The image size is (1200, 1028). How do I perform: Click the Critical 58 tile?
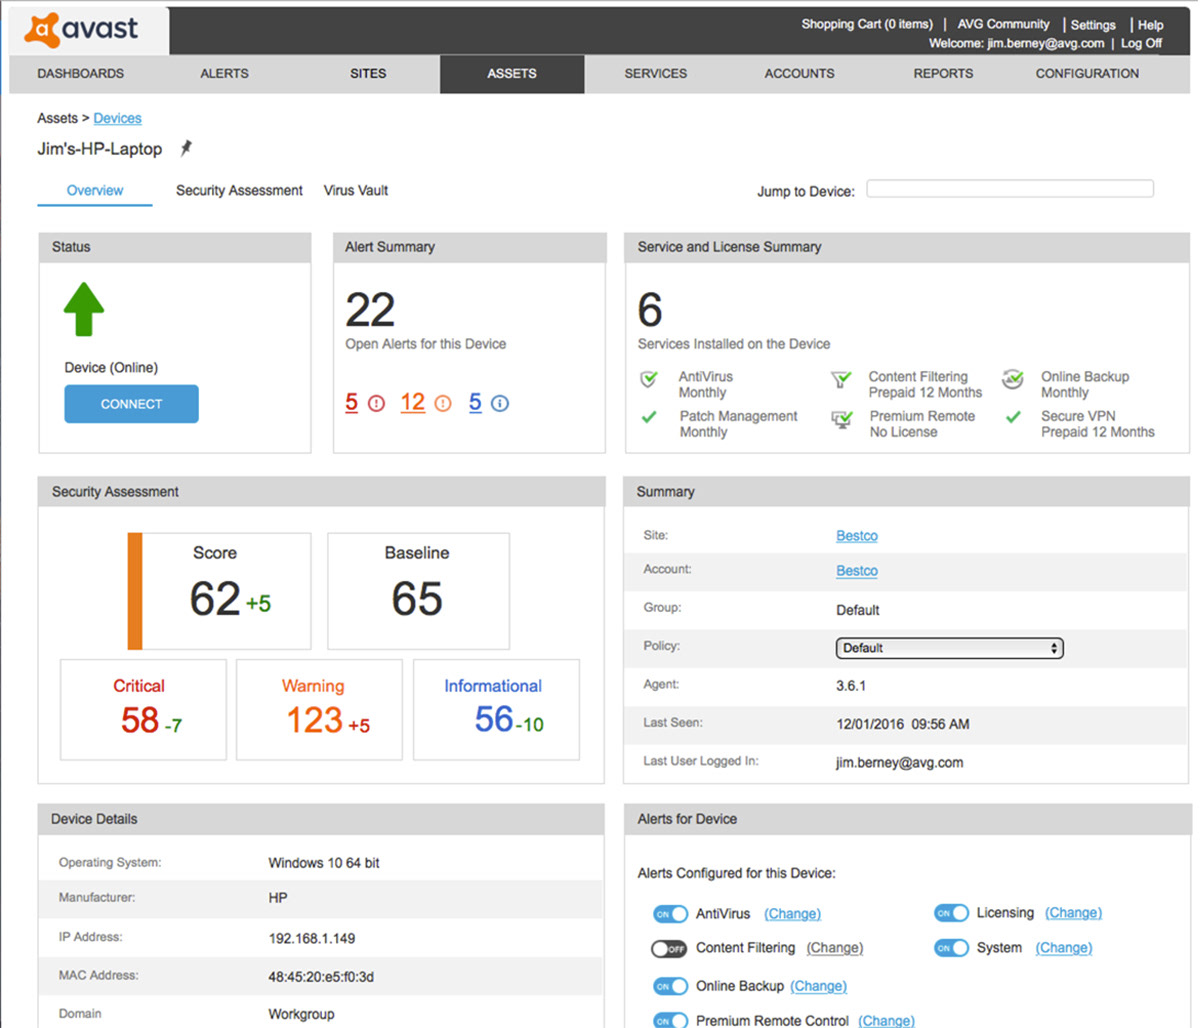(x=143, y=709)
